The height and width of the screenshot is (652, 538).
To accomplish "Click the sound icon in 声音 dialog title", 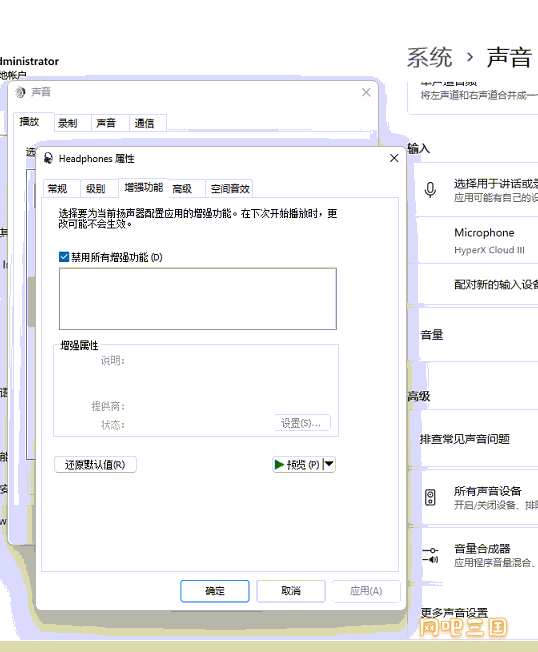I will [20, 92].
